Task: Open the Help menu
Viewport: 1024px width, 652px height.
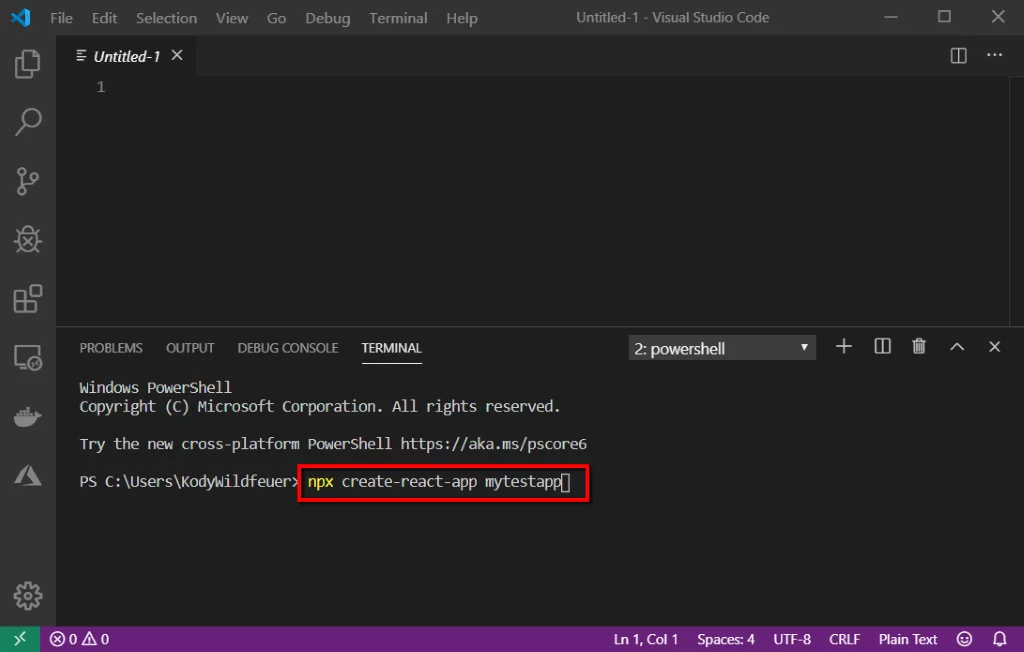Action: 462,18
